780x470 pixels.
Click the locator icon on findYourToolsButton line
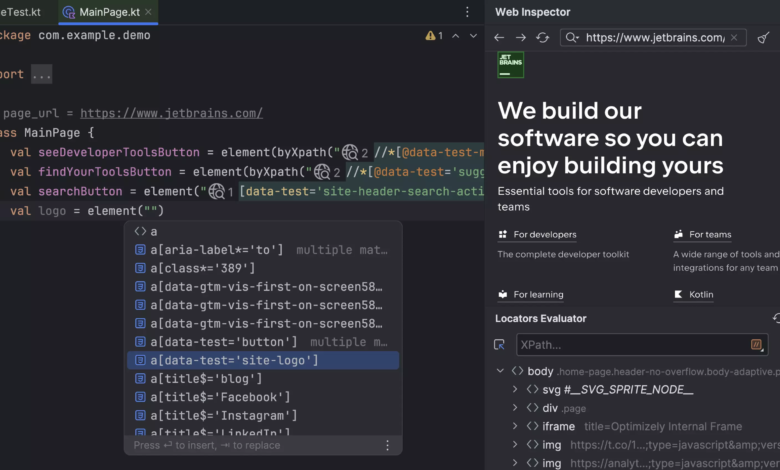(x=322, y=172)
